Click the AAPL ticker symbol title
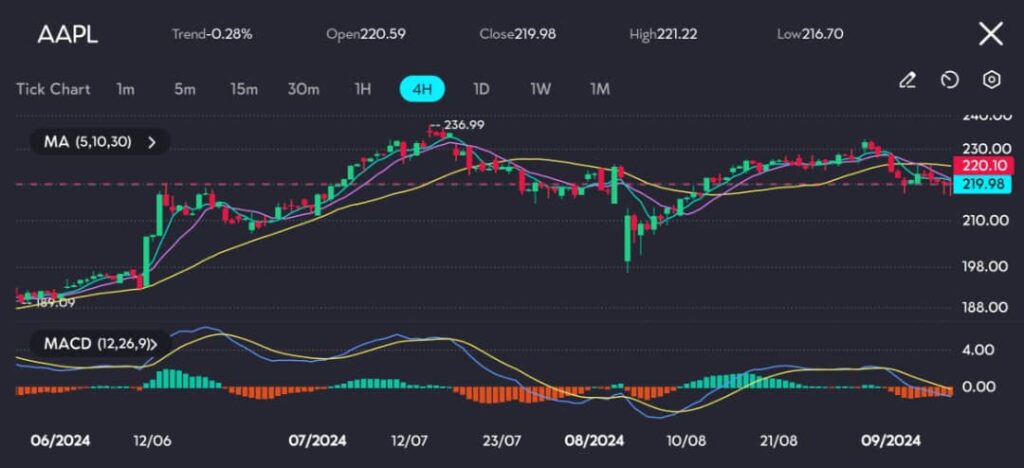Viewport: 1024px width, 468px height. pyautogui.click(x=67, y=35)
